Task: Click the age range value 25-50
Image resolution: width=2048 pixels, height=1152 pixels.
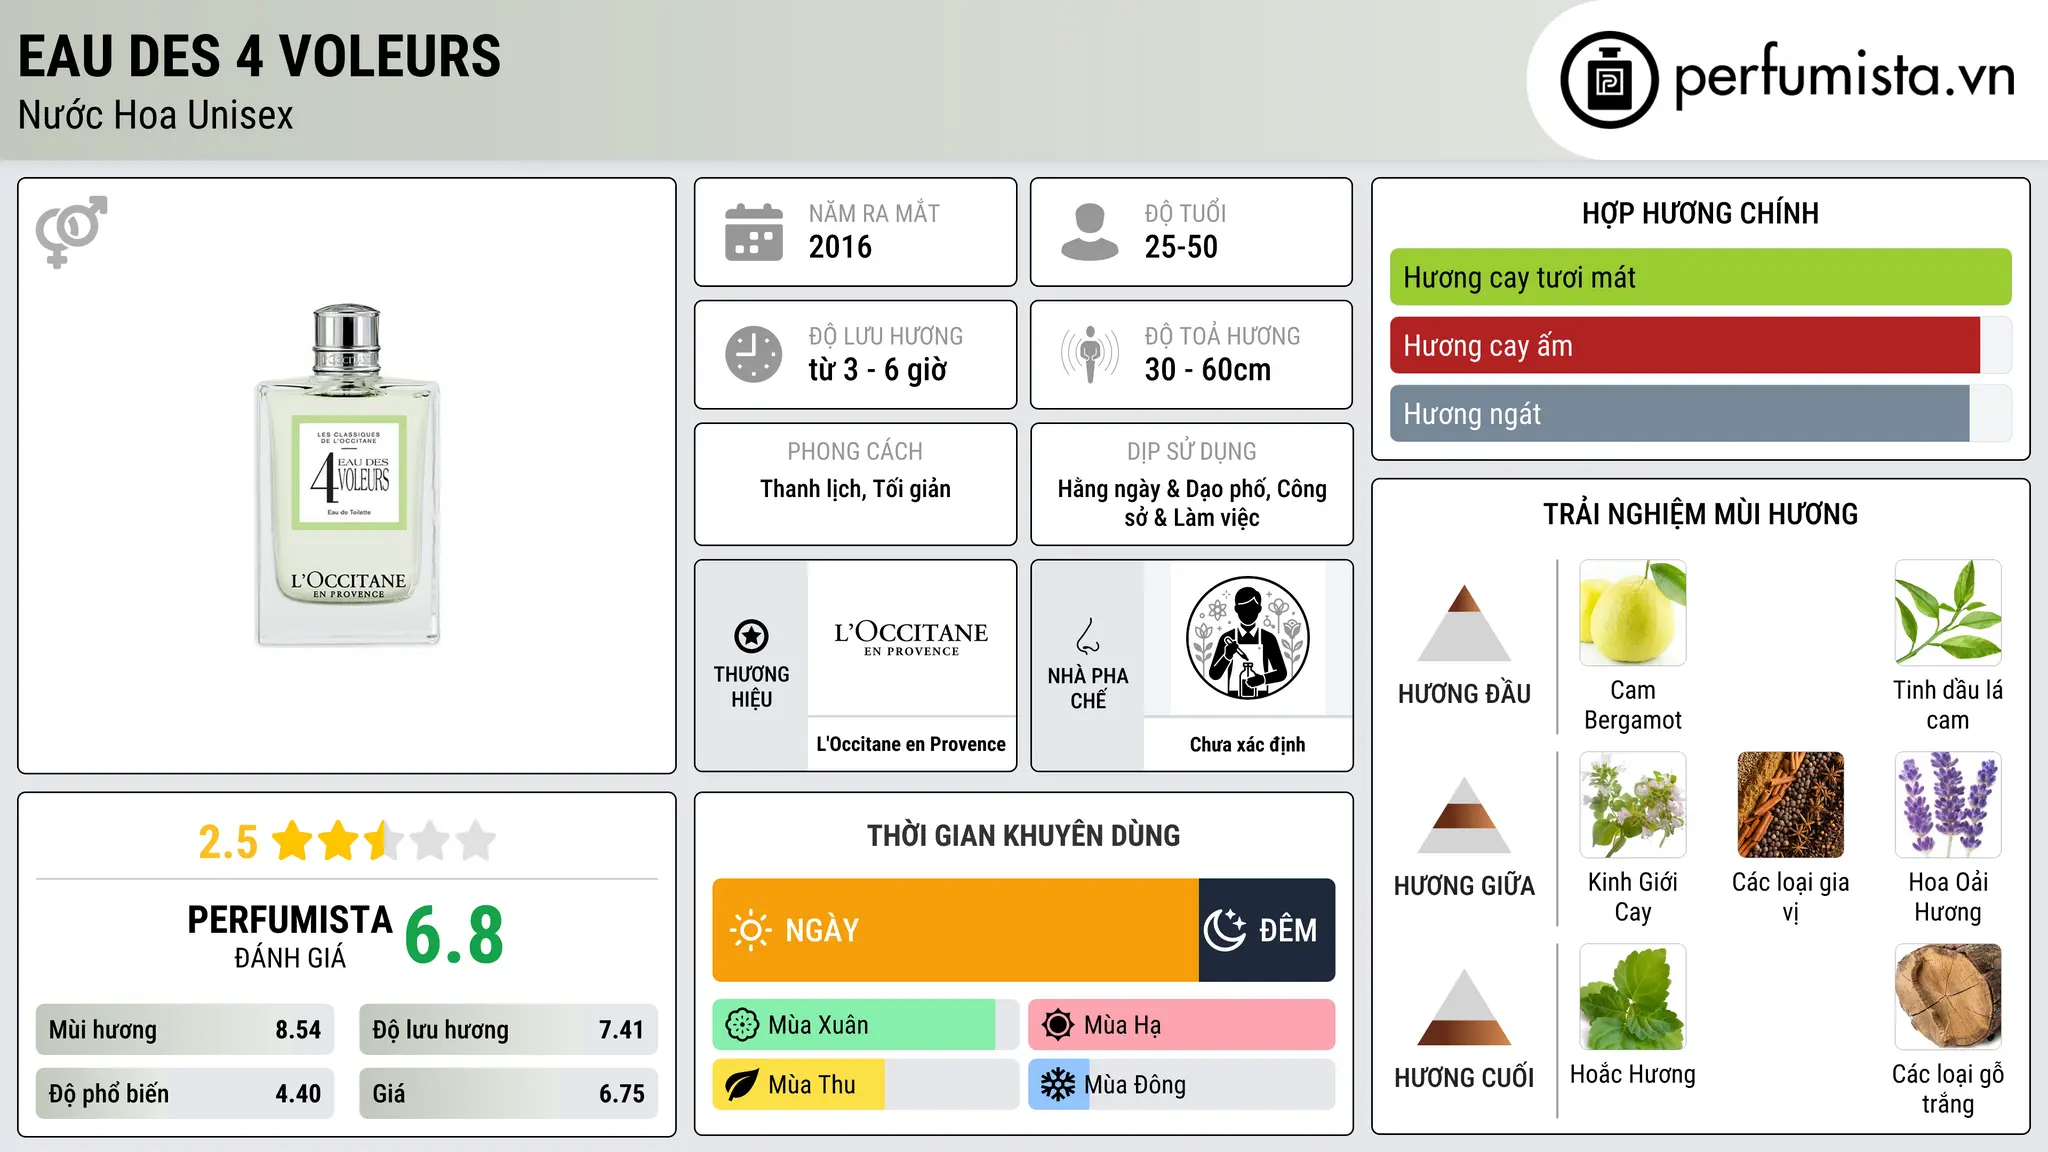Action: (x=1181, y=247)
